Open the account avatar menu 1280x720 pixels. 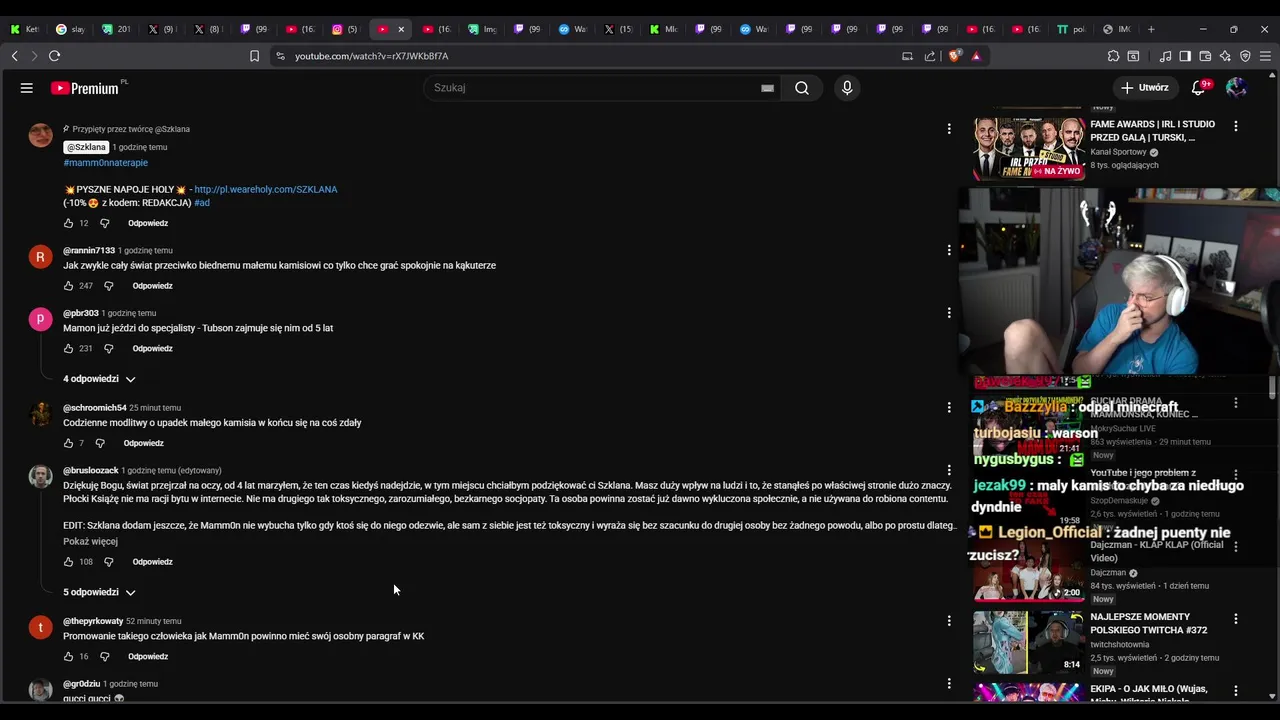[x=1236, y=88]
